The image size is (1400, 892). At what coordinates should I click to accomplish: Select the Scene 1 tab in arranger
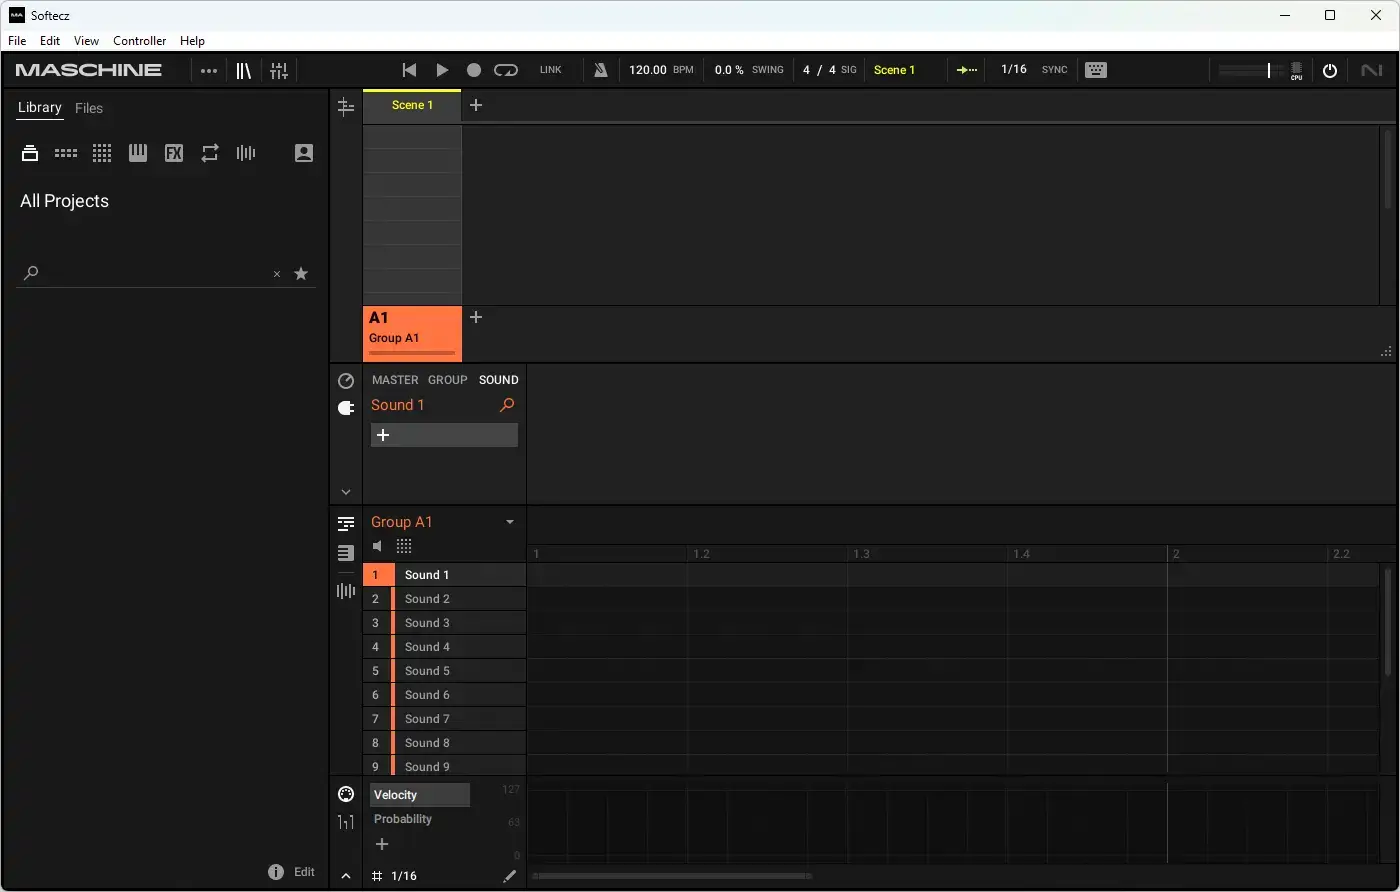pos(412,105)
